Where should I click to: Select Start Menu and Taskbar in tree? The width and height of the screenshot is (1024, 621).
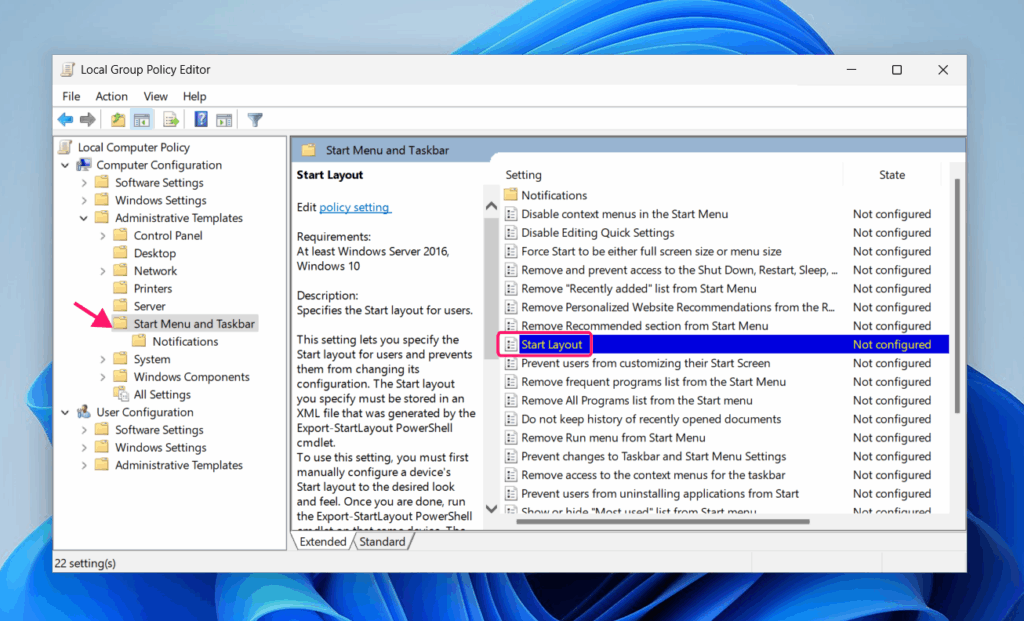tap(194, 323)
